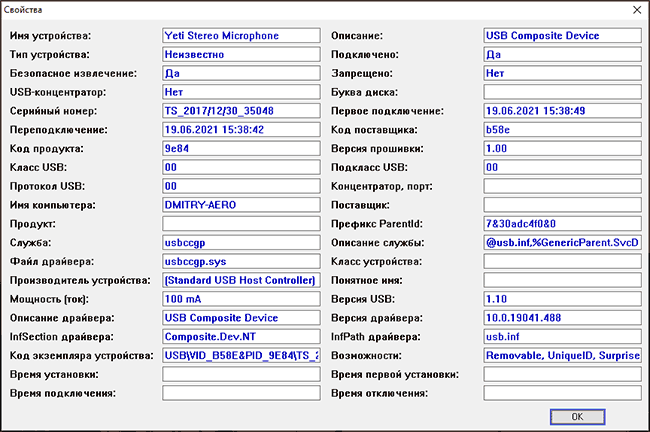Select the InfSection драйвера field Composite.Dev.NT
Screen dimensions: 650x432
(x=241, y=337)
